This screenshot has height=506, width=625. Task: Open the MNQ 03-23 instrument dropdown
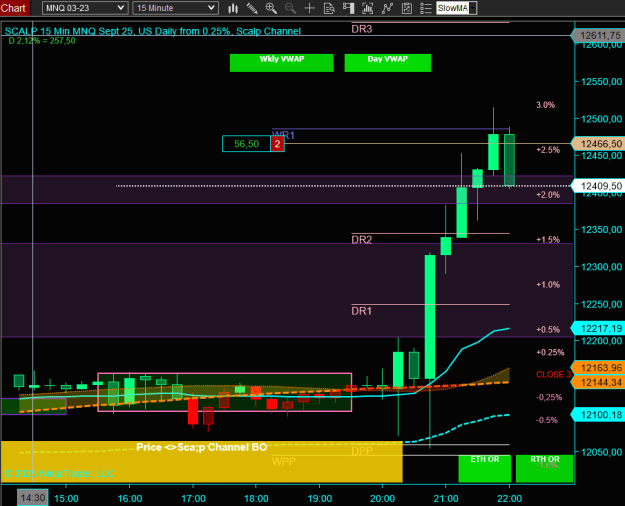(x=85, y=8)
